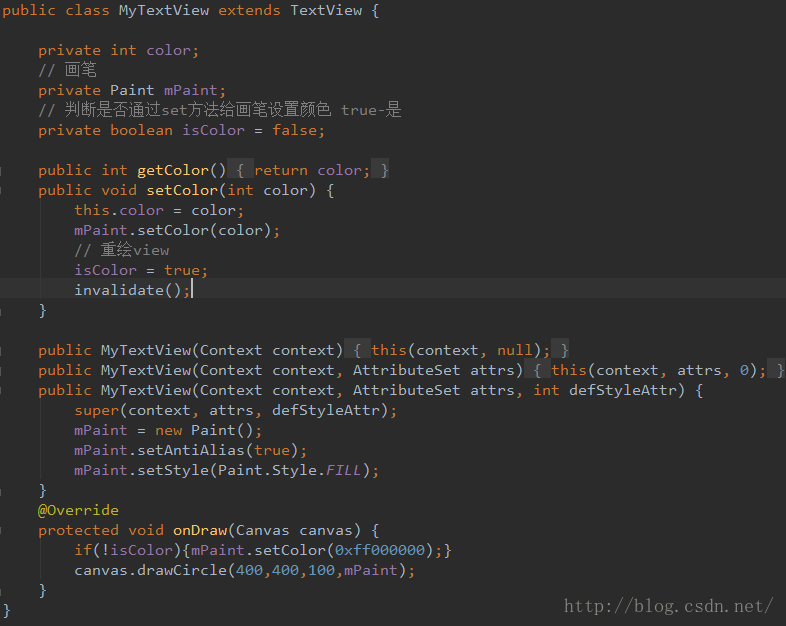The image size is (786, 626).
Task: Click the onDraw method name
Action: (x=200, y=531)
